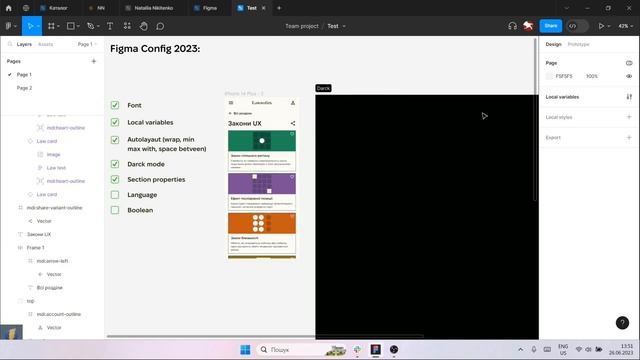The image size is (640, 360).
Task: Uncheck the Section properties checkbox
Action: tap(115, 179)
